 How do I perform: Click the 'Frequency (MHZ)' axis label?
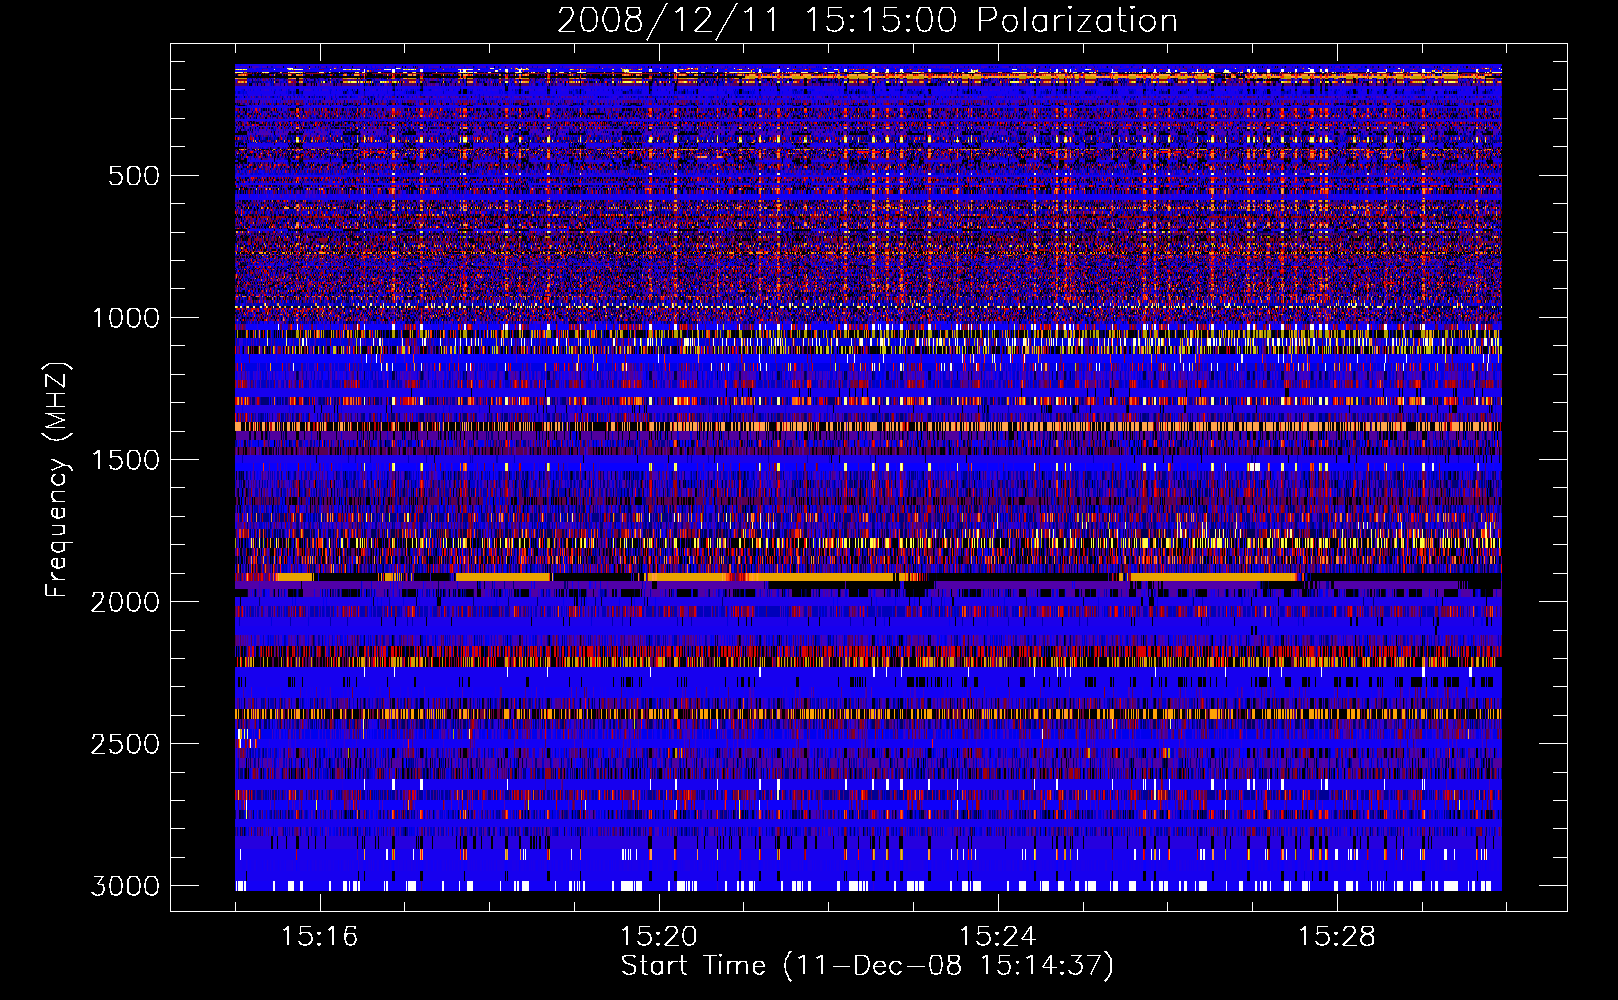pyautogui.click(x=58, y=479)
